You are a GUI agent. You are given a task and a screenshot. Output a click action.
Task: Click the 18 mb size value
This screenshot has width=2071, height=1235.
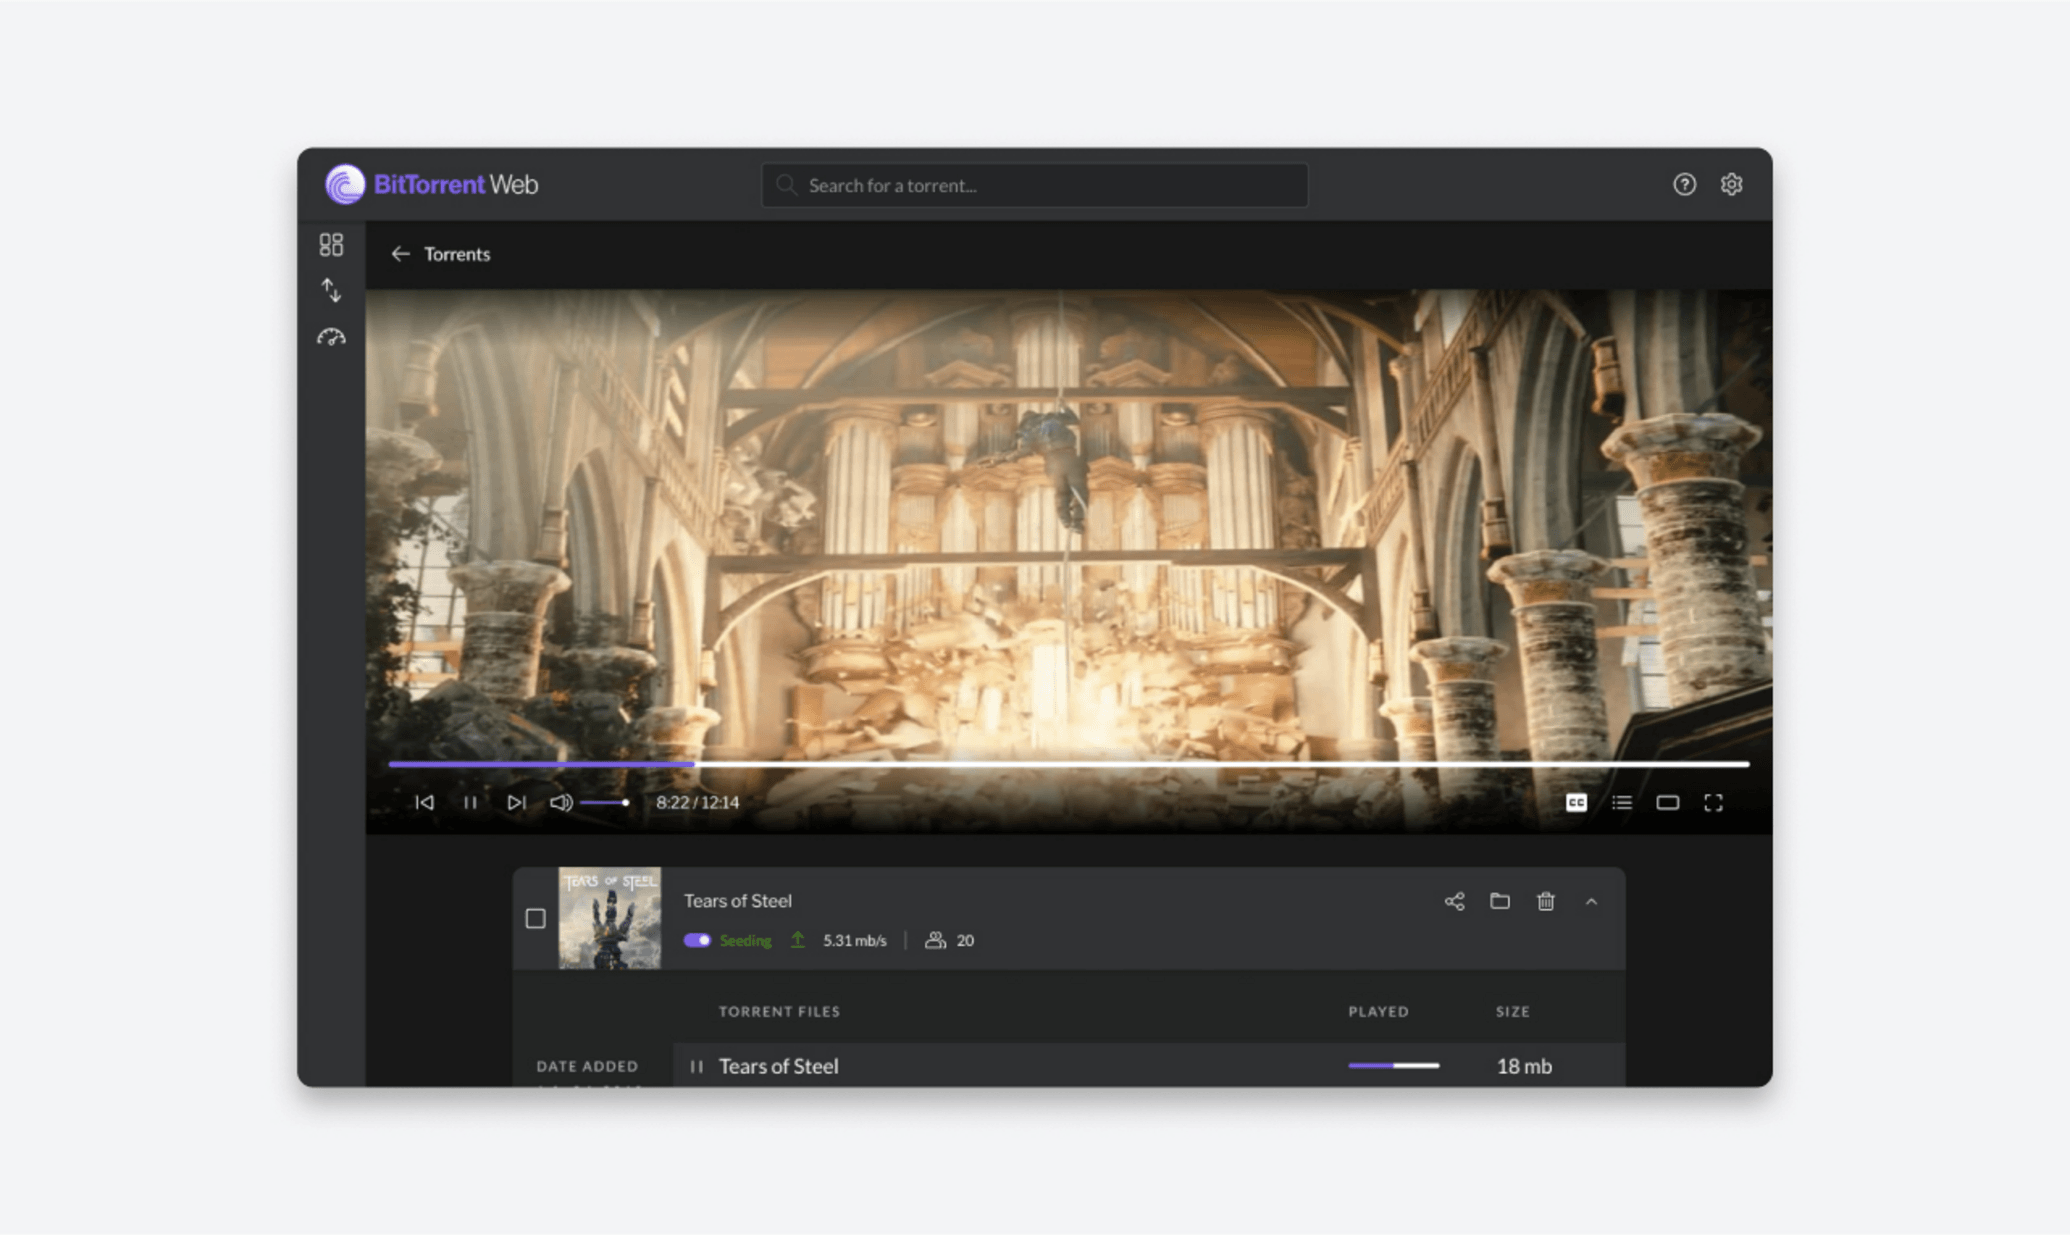point(1524,1066)
